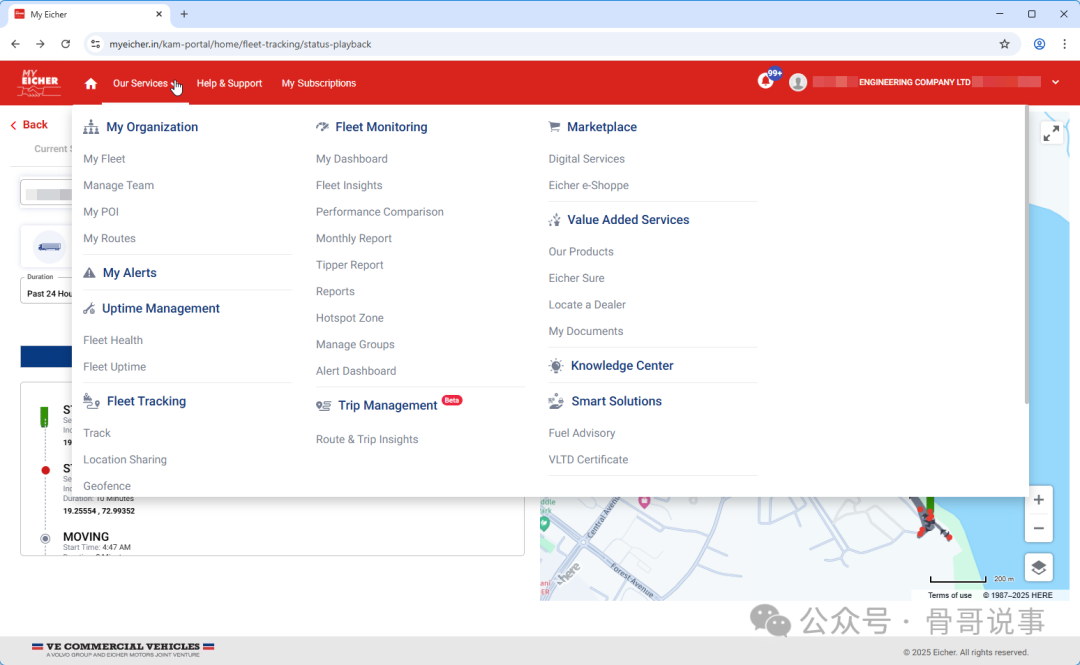Image resolution: width=1080 pixels, height=665 pixels.
Task: Open a new browser tab
Action: coord(184,14)
